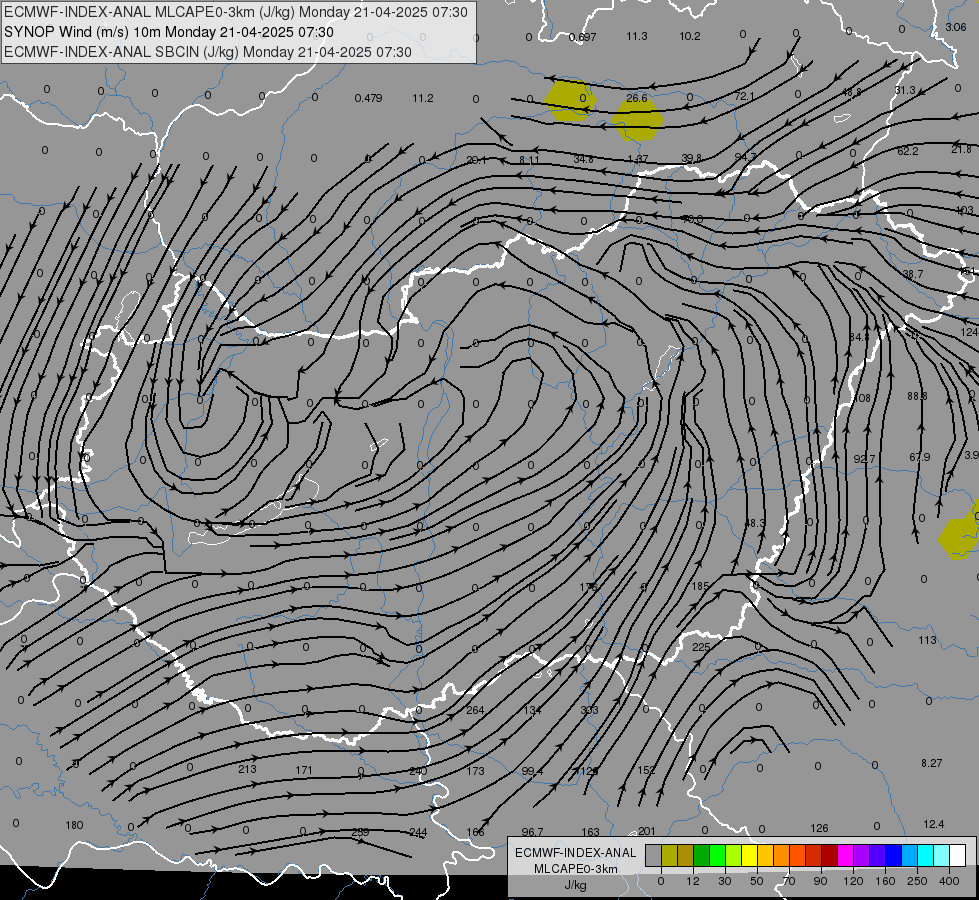Click the map value 11.3

click(637, 36)
